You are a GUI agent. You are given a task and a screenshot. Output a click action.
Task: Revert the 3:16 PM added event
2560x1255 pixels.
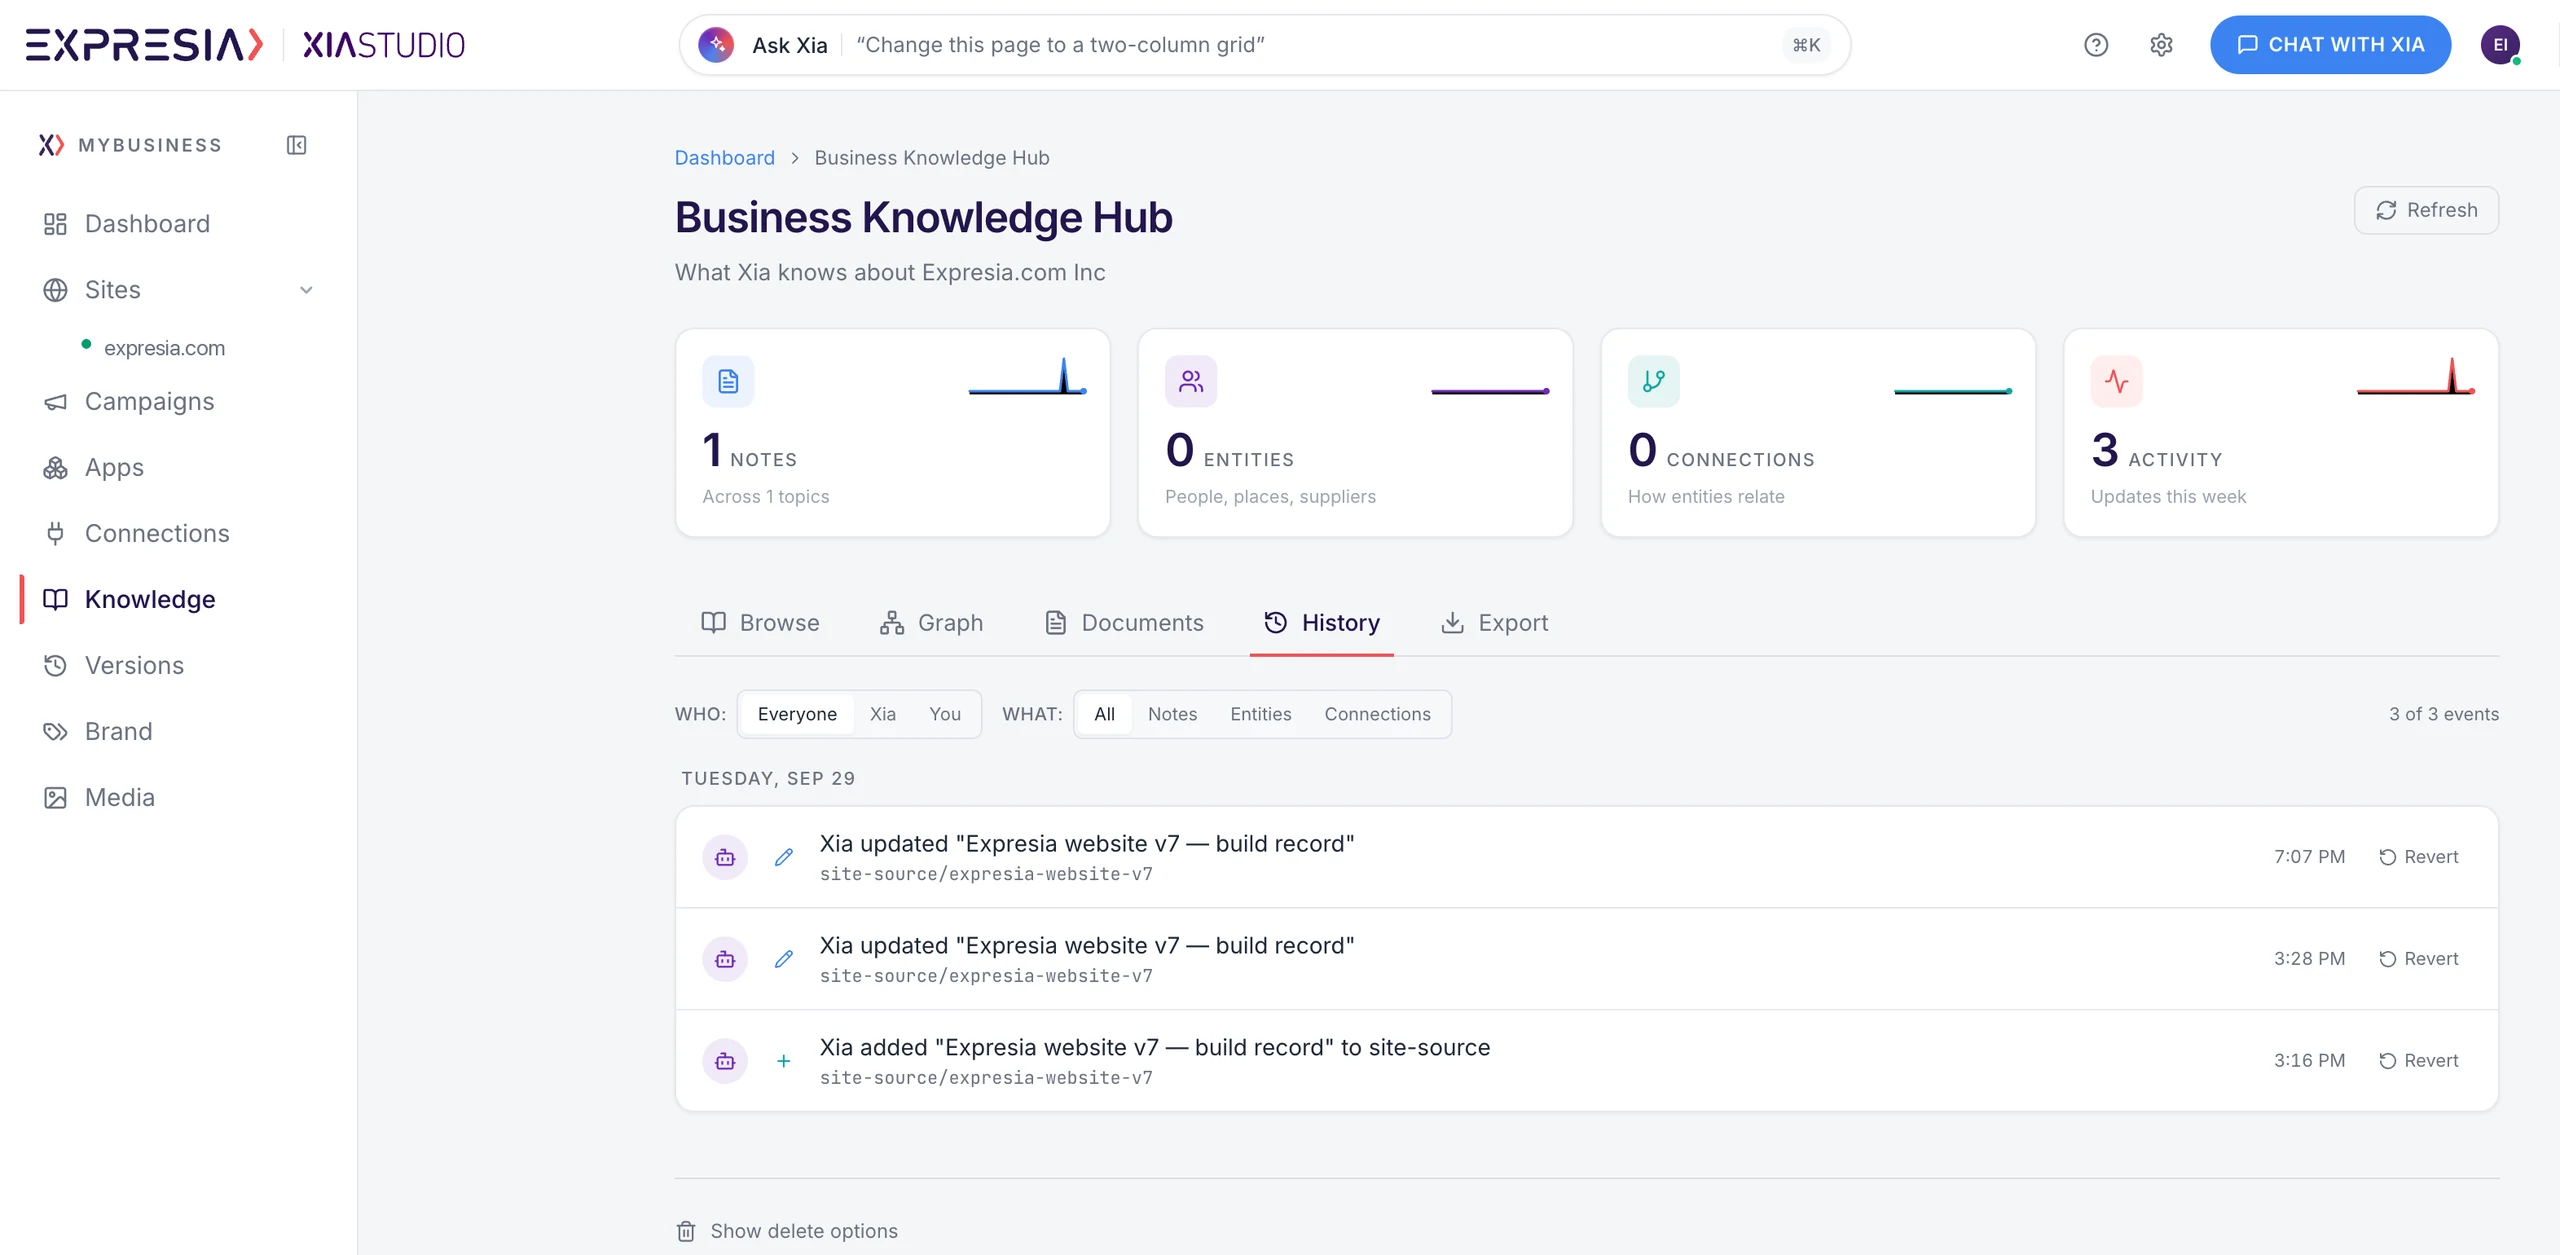pyautogui.click(x=2418, y=1061)
